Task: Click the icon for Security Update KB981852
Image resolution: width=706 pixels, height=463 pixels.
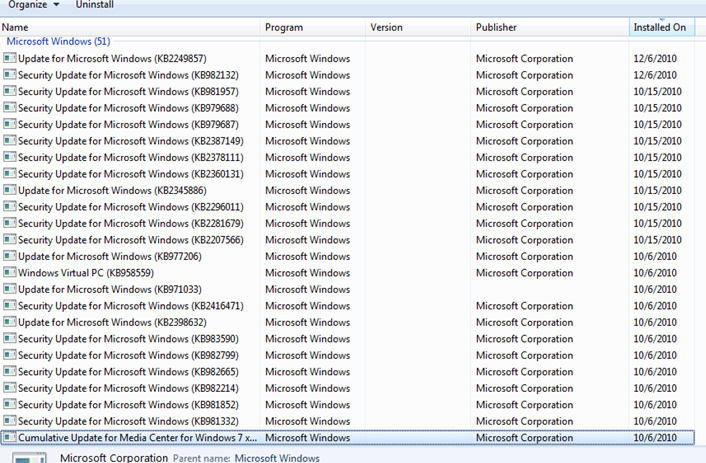Action: click(x=9, y=404)
